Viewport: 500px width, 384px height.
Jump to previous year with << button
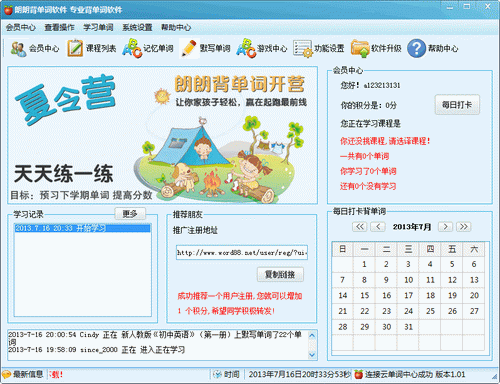(x=360, y=227)
